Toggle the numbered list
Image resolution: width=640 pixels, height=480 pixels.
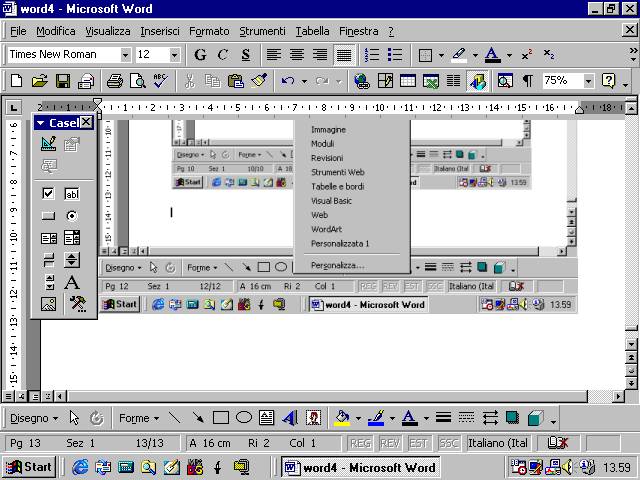click(372, 55)
